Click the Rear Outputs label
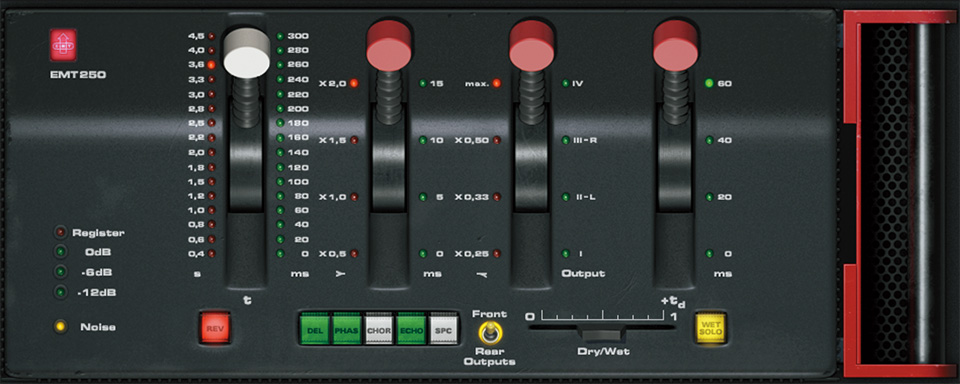 point(489,356)
